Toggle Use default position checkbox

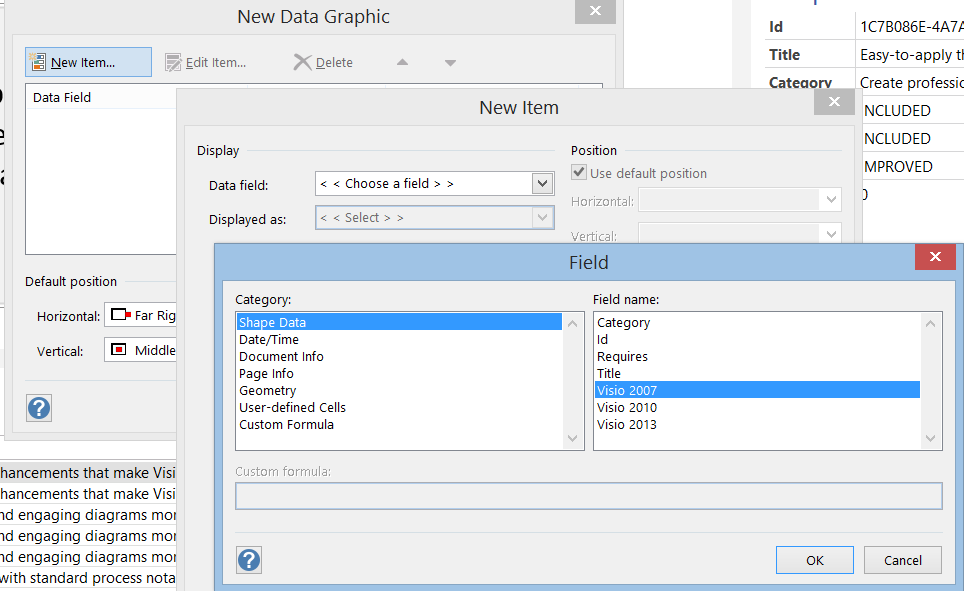tap(579, 172)
